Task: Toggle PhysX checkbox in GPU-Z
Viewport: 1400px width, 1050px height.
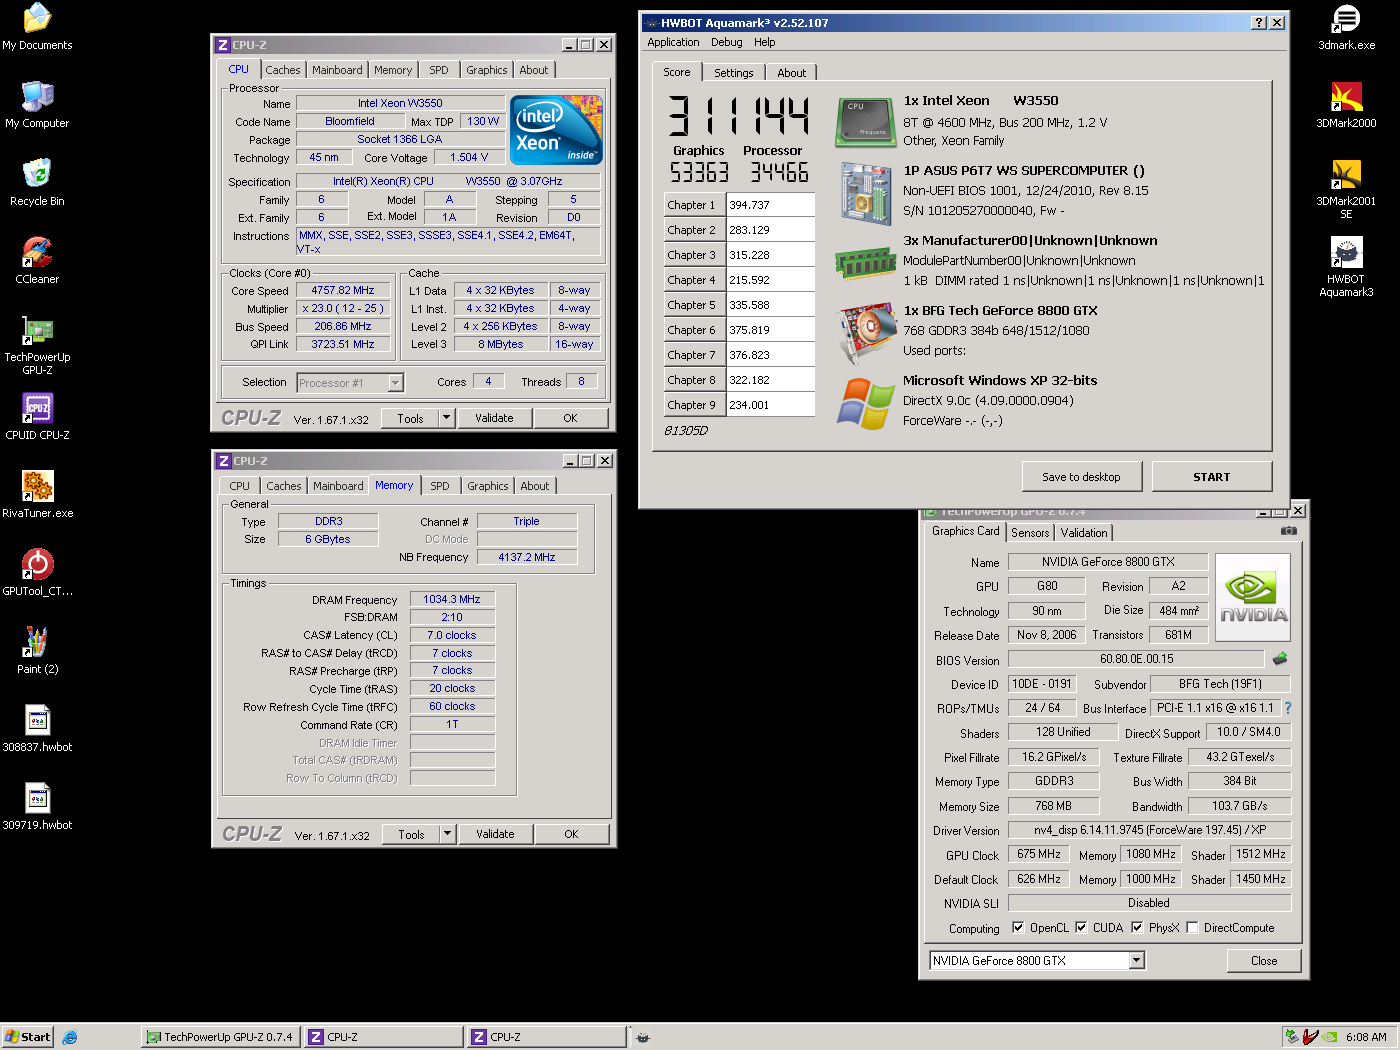Action: click(x=1137, y=927)
